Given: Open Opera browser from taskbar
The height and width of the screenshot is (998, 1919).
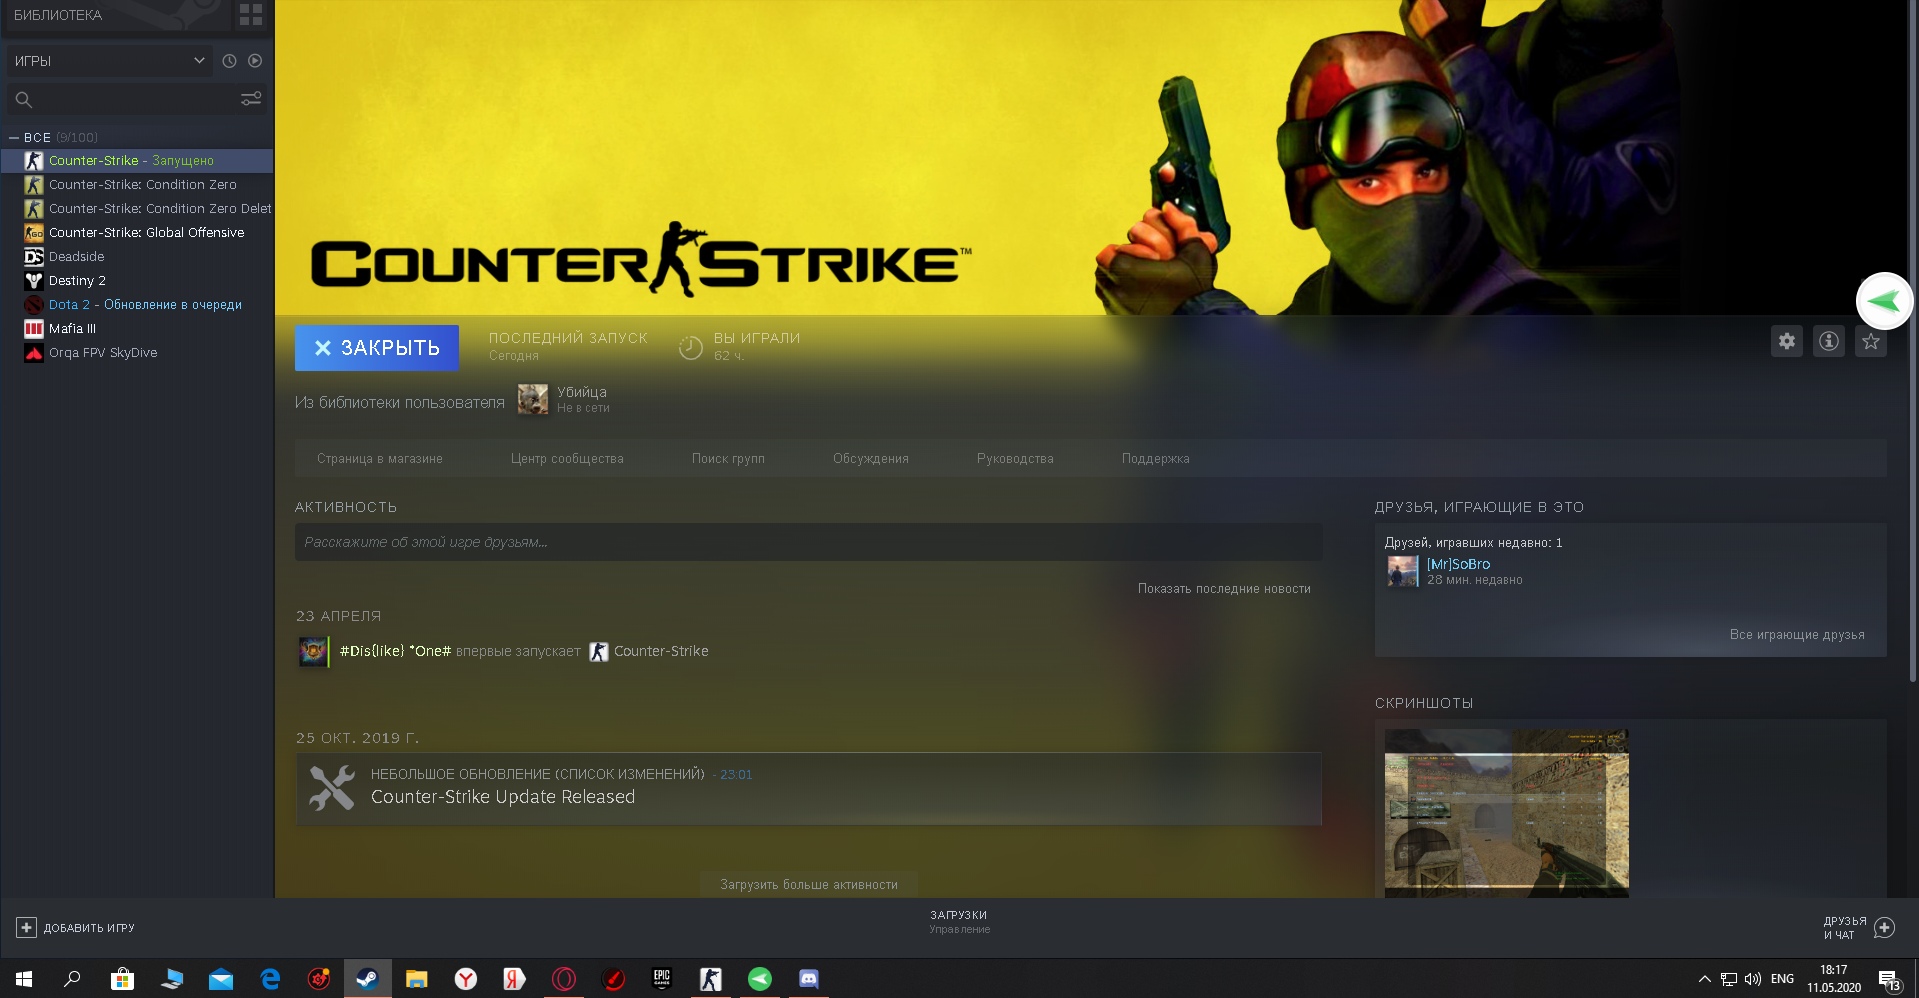Looking at the screenshot, I should (x=564, y=979).
